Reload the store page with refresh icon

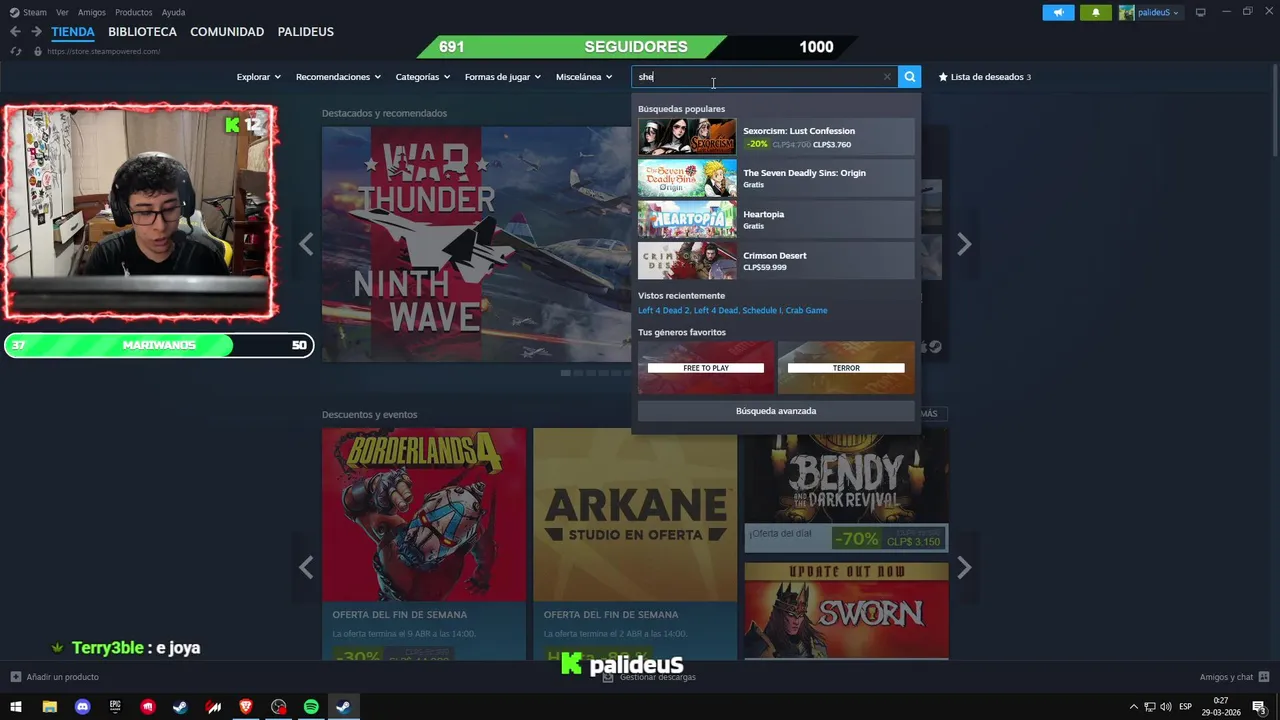[x=16, y=51]
